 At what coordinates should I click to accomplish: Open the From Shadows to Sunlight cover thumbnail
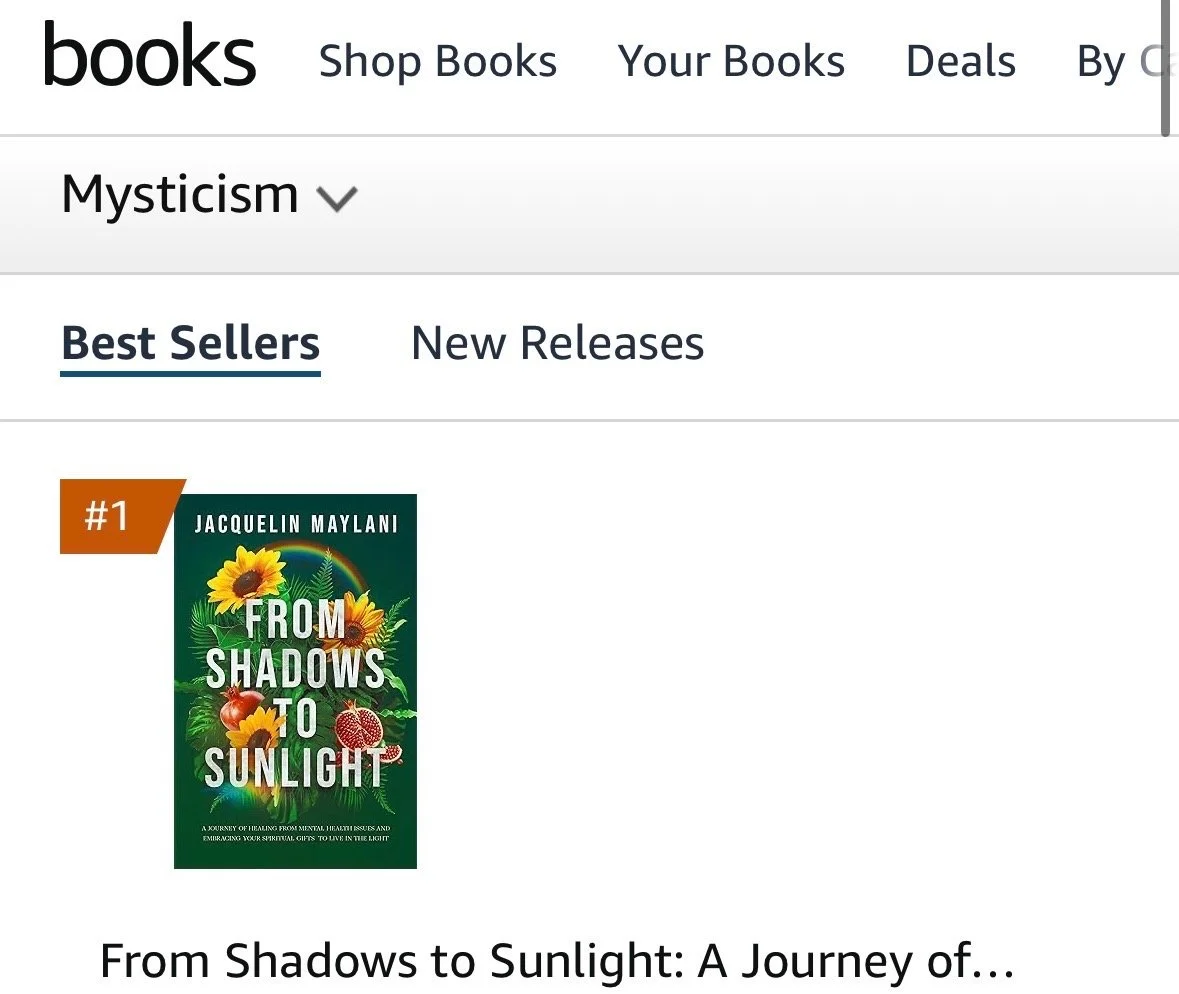(x=295, y=680)
